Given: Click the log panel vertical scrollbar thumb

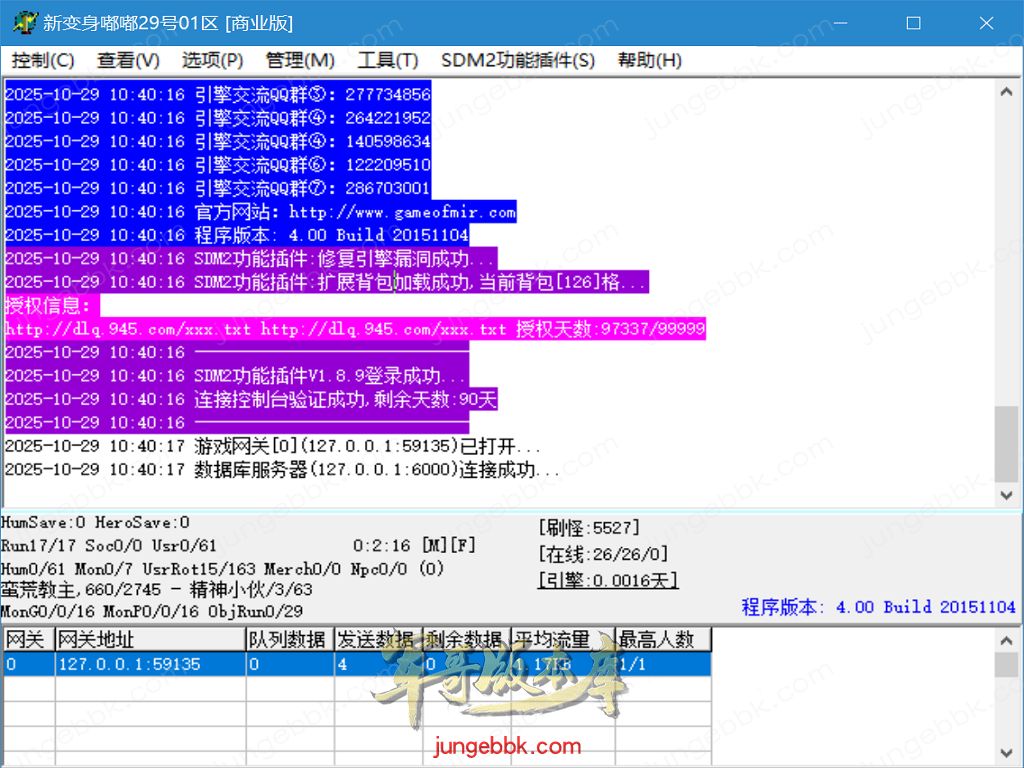Looking at the screenshot, I should point(1006,443).
